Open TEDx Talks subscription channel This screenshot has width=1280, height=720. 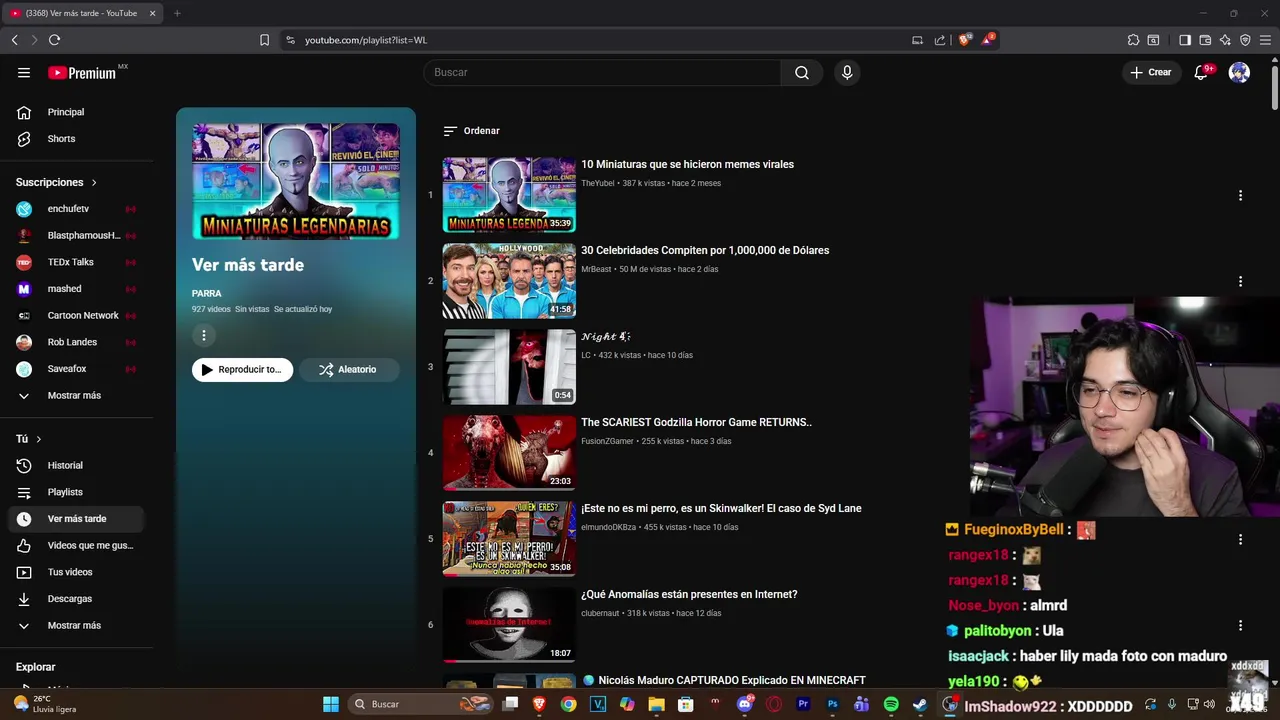pos(75,262)
